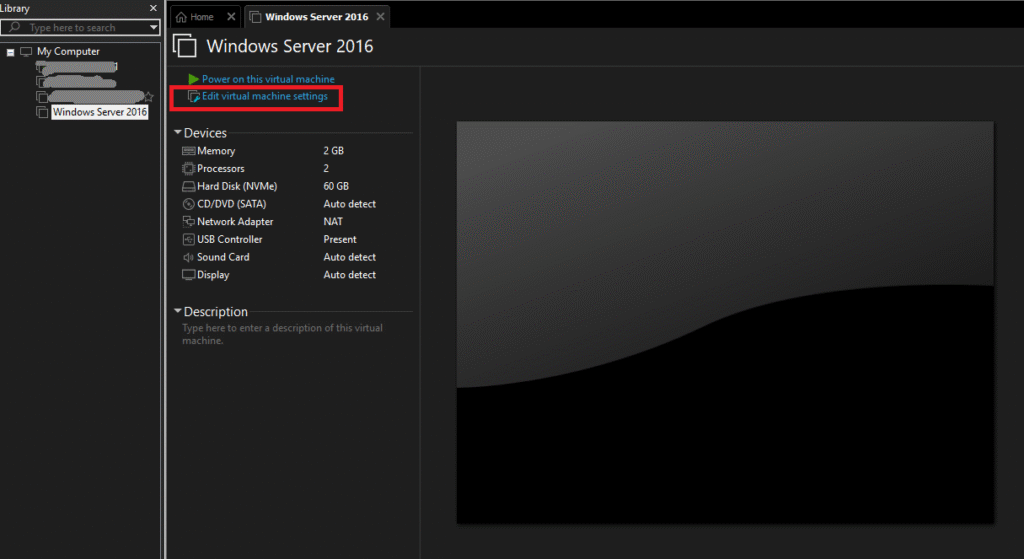This screenshot has width=1024, height=559.
Task: Click the USB Controller icon
Action: 189,239
